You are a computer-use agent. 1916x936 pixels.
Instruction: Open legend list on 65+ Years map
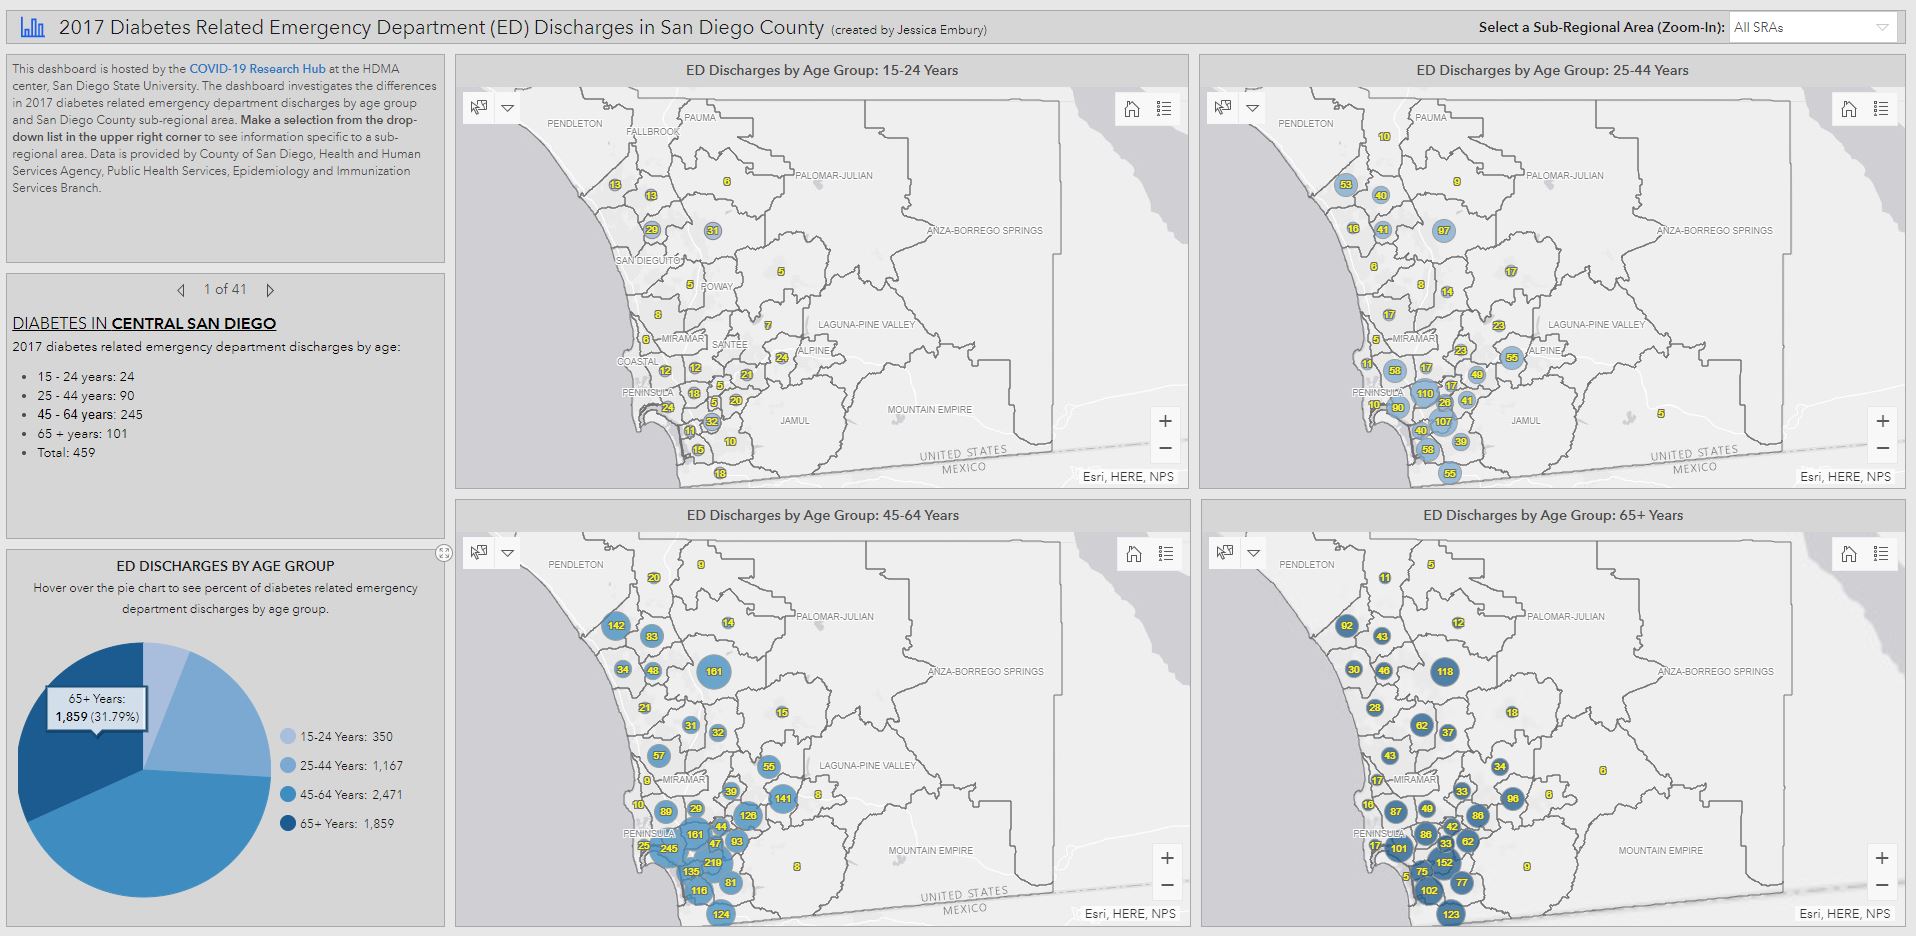pyautogui.click(x=1881, y=554)
